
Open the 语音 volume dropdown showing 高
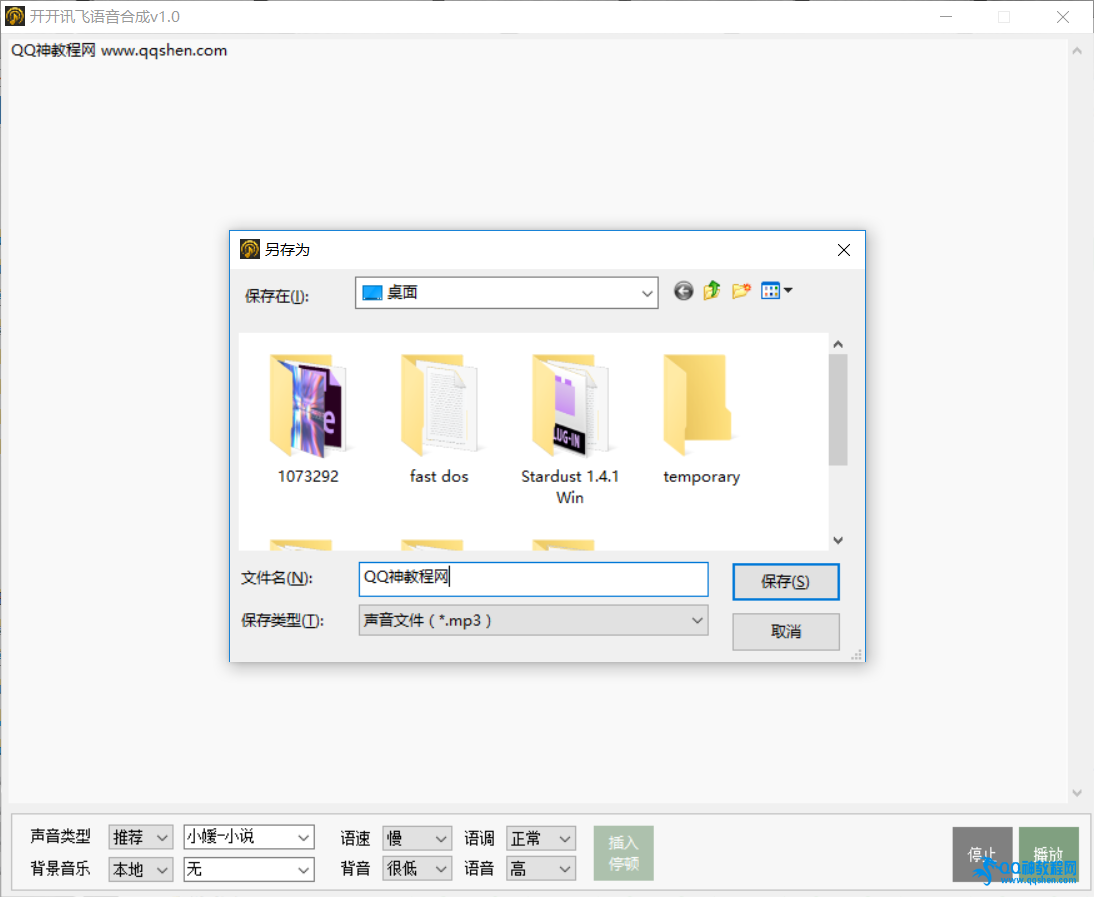(x=541, y=868)
